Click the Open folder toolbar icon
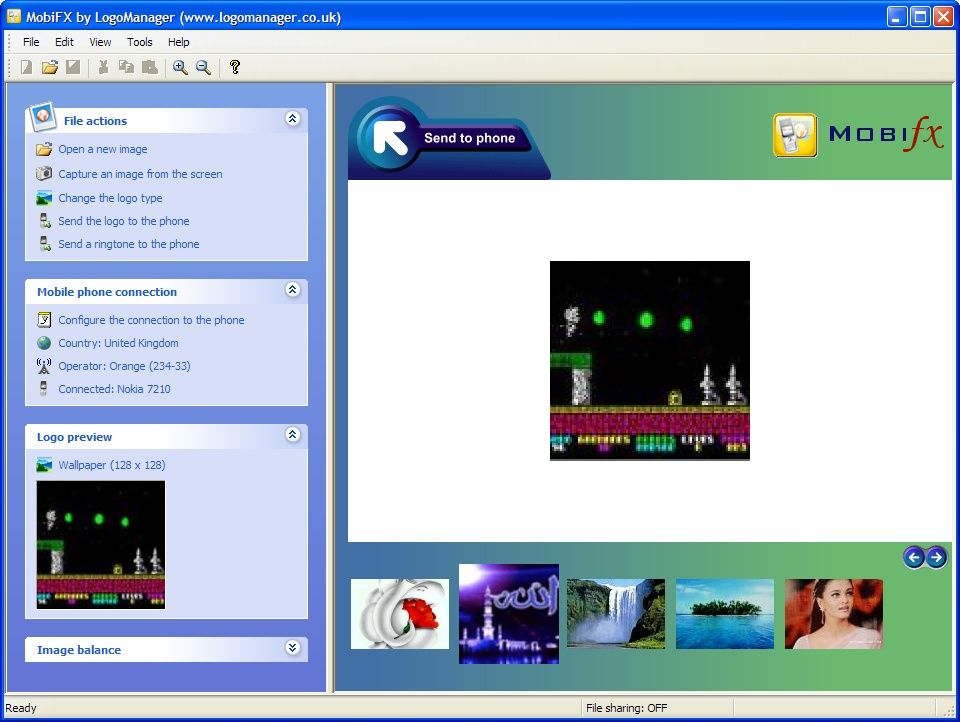Viewport: 960px width, 722px height. pyautogui.click(x=50, y=67)
